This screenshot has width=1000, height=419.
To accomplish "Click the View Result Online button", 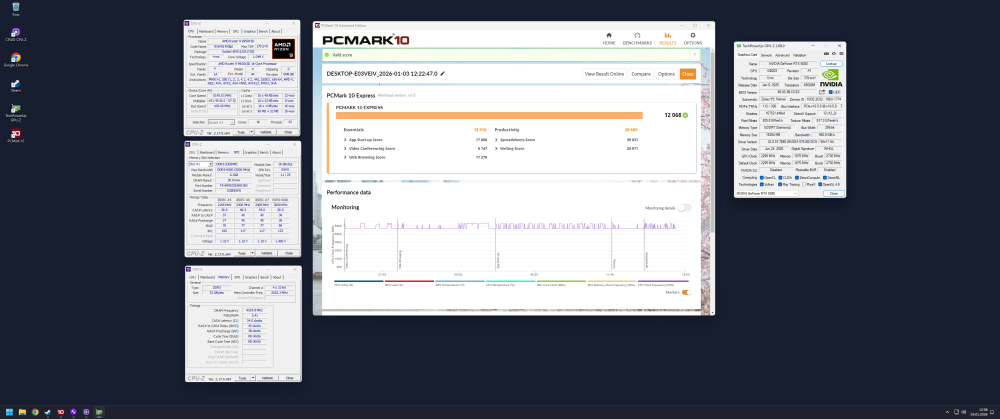I will pos(604,74).
